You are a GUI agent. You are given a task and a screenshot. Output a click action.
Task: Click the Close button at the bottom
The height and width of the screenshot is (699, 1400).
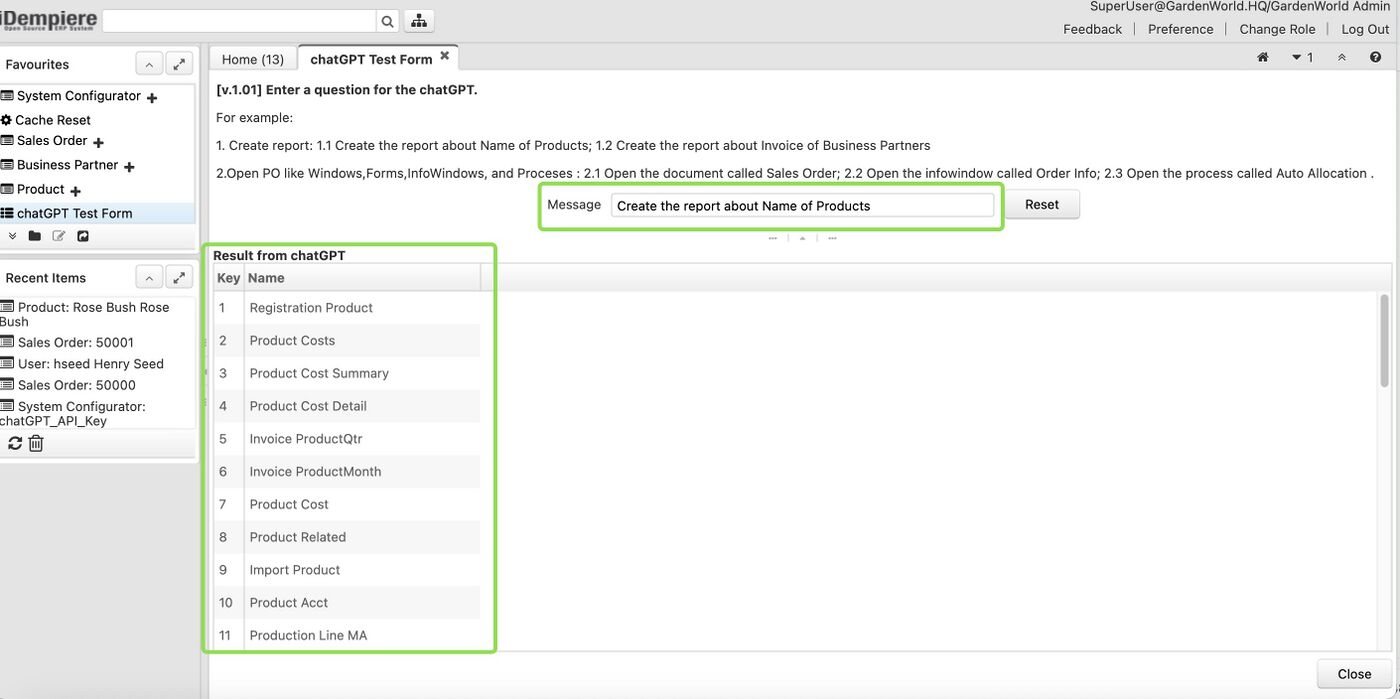[1353, 673]
